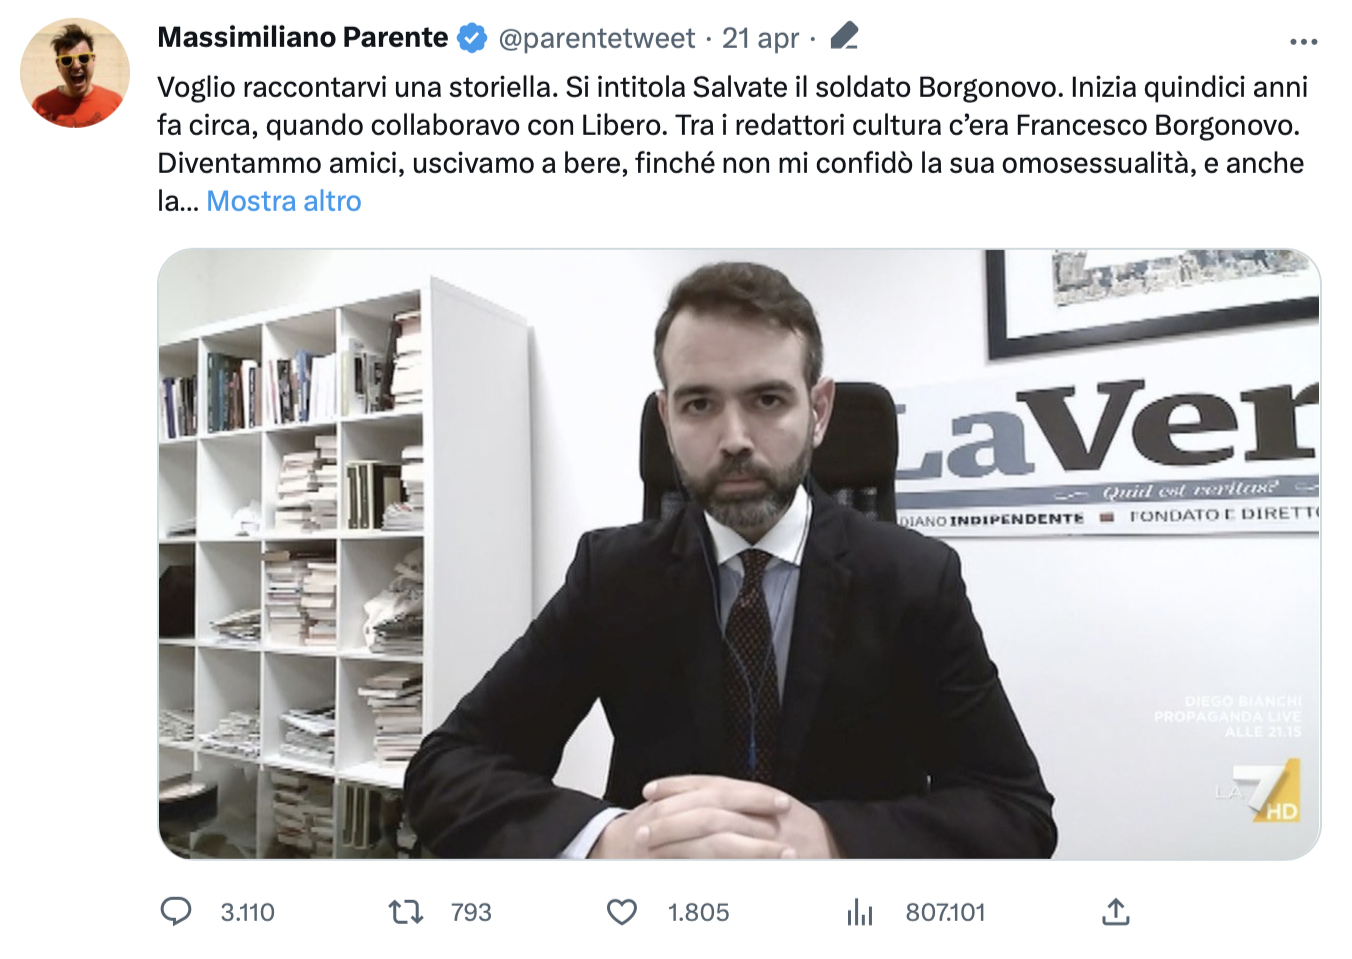The width and height of the screenshot is (1352, 959).
Task: Click the 1.805 likes count
Action: click(699, 912)
